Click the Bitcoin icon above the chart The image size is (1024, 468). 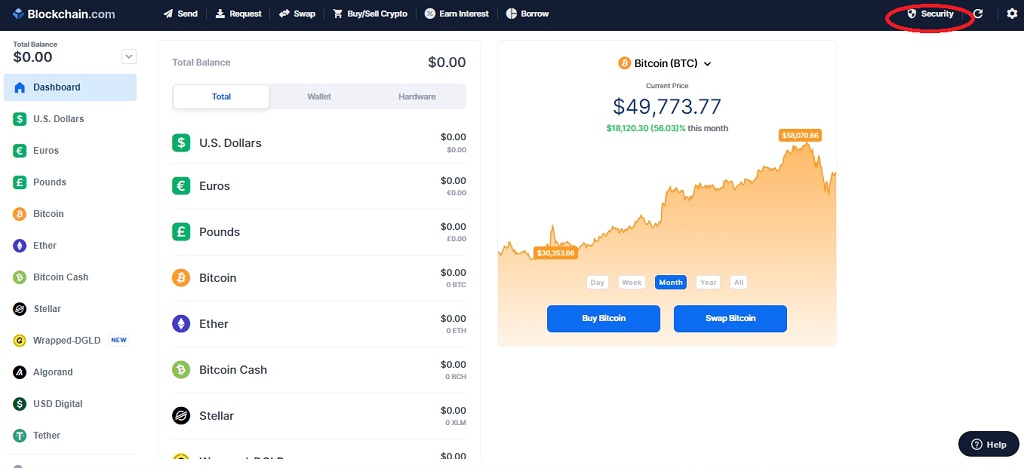tap(624, 63)
